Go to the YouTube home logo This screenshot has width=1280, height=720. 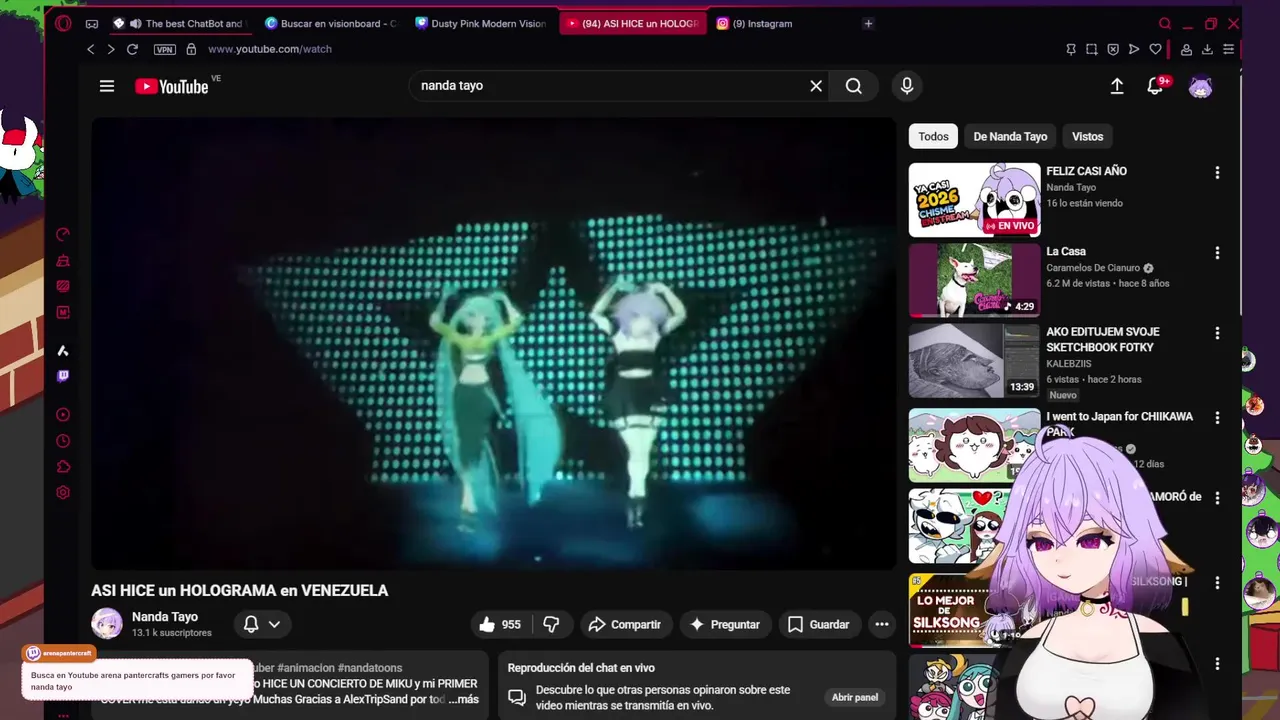click(x=172, y=87)
